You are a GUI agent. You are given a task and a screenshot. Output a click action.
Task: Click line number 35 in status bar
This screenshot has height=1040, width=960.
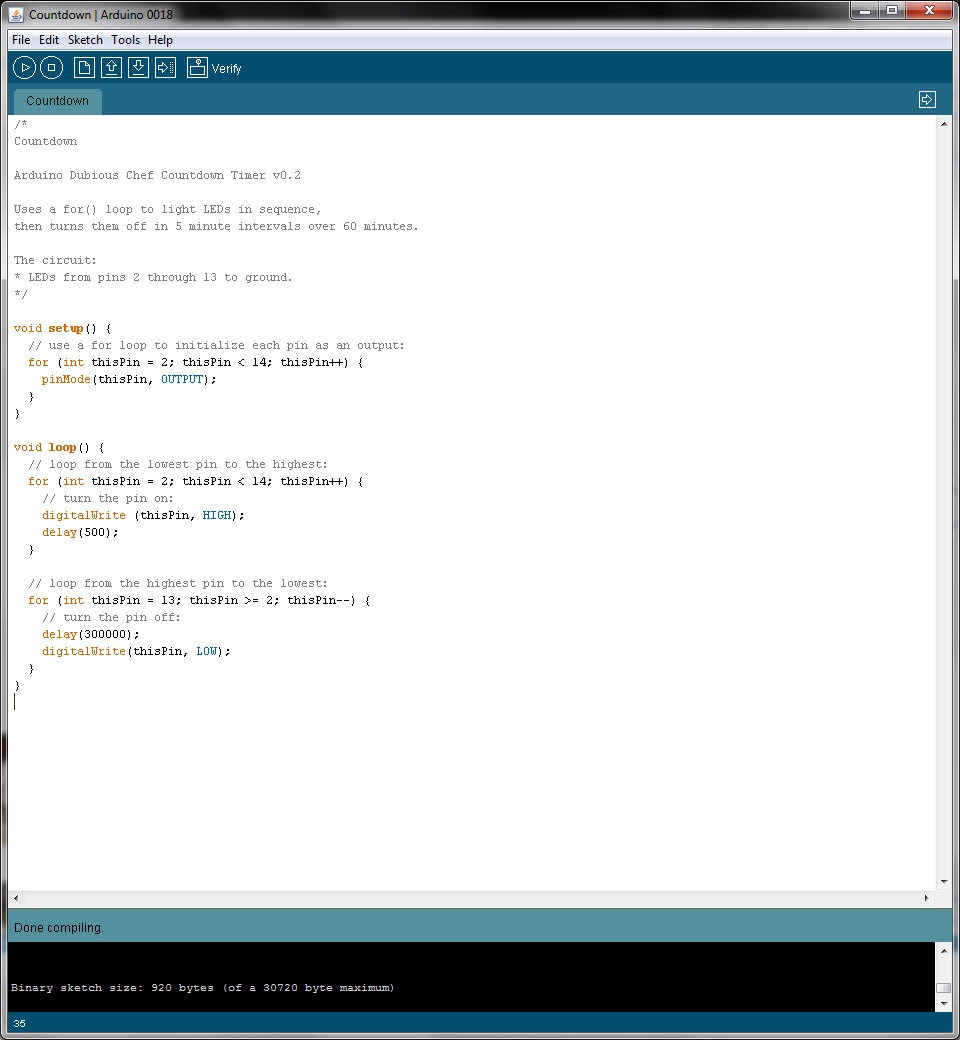pyautogui.click(x=19, y=1023)
